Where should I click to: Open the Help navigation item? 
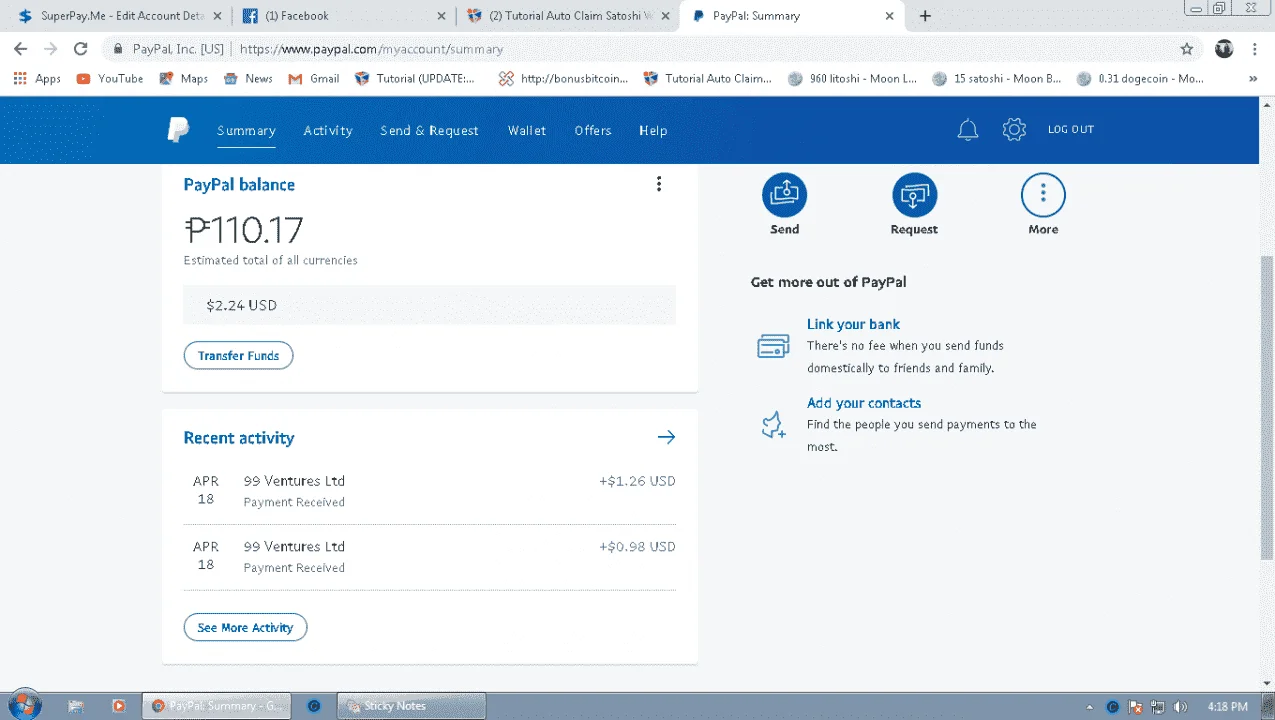tap(653, 130)
